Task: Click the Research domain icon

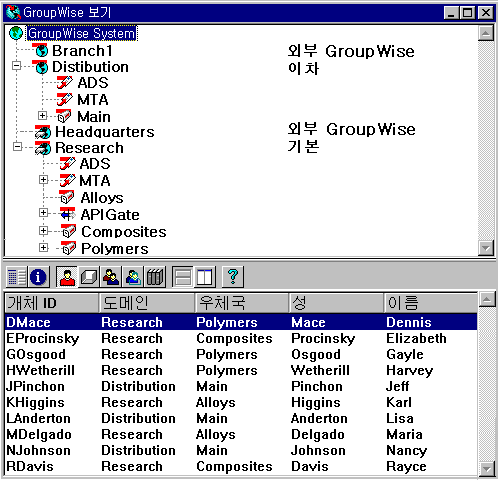Action: pos(43,148)
